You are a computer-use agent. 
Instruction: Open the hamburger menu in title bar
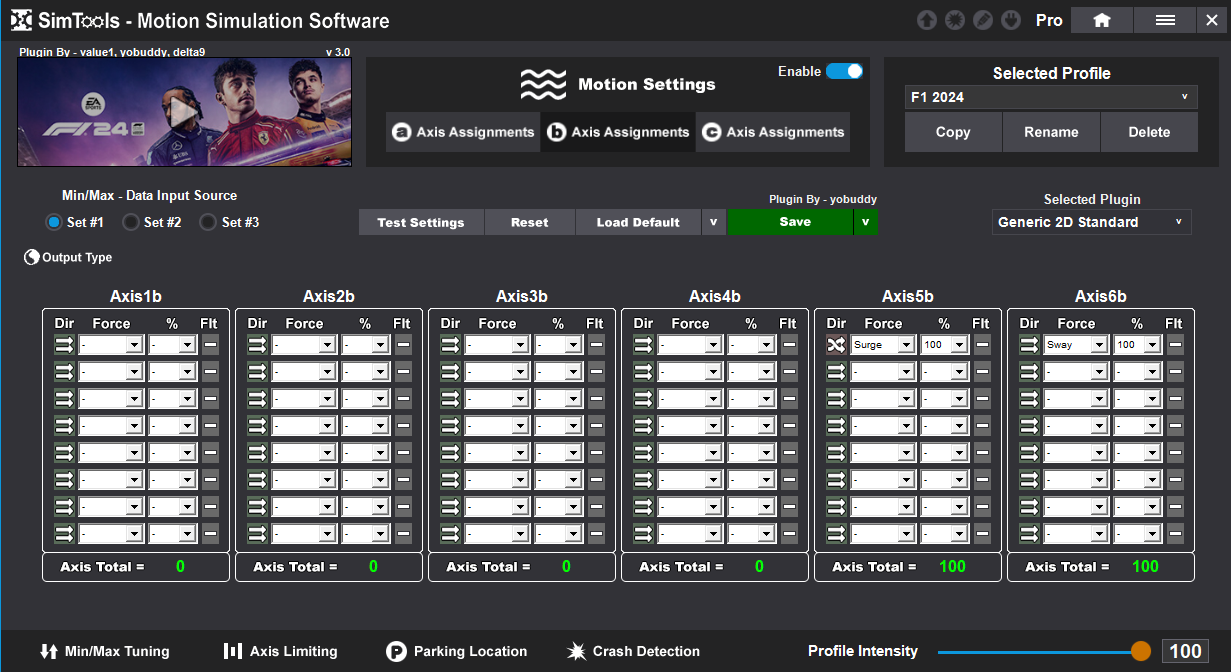1165,20
